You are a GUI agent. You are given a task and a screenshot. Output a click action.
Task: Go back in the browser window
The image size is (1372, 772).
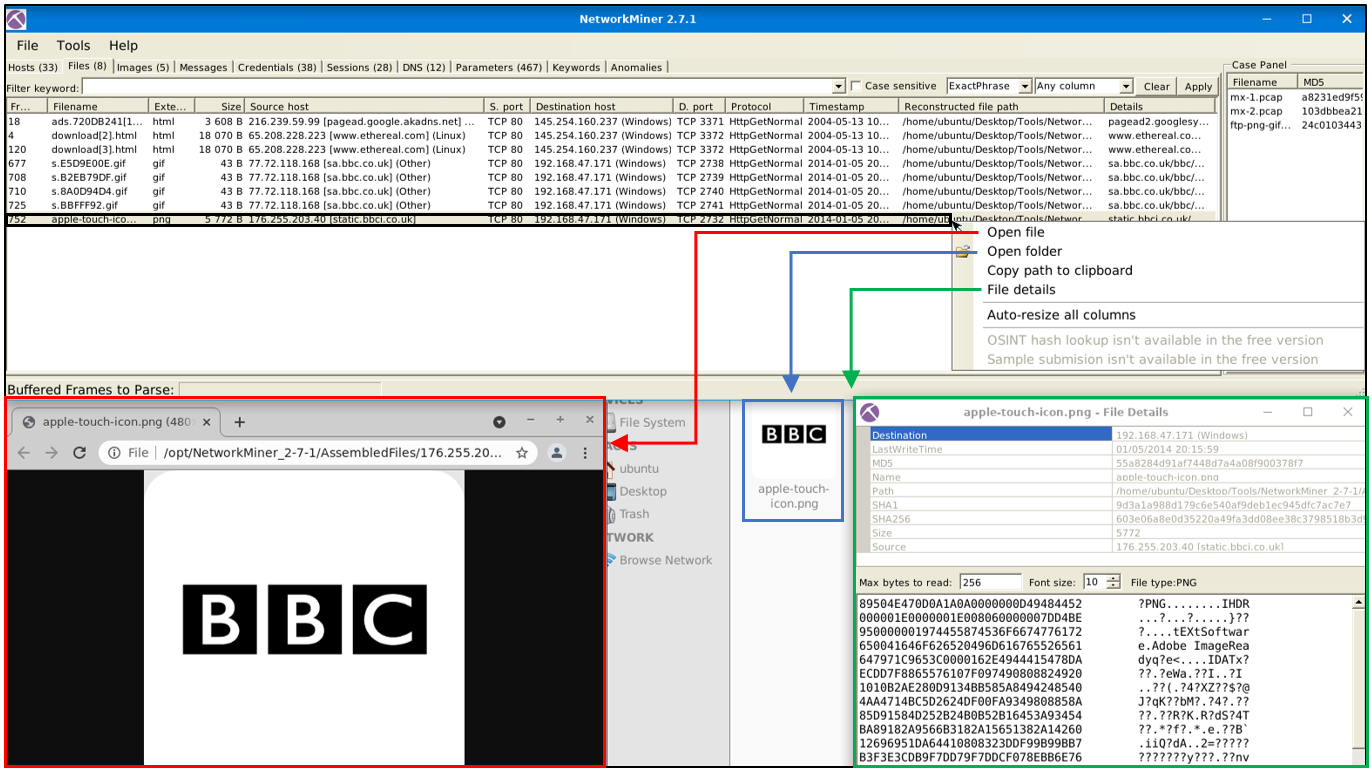point(25,453)
